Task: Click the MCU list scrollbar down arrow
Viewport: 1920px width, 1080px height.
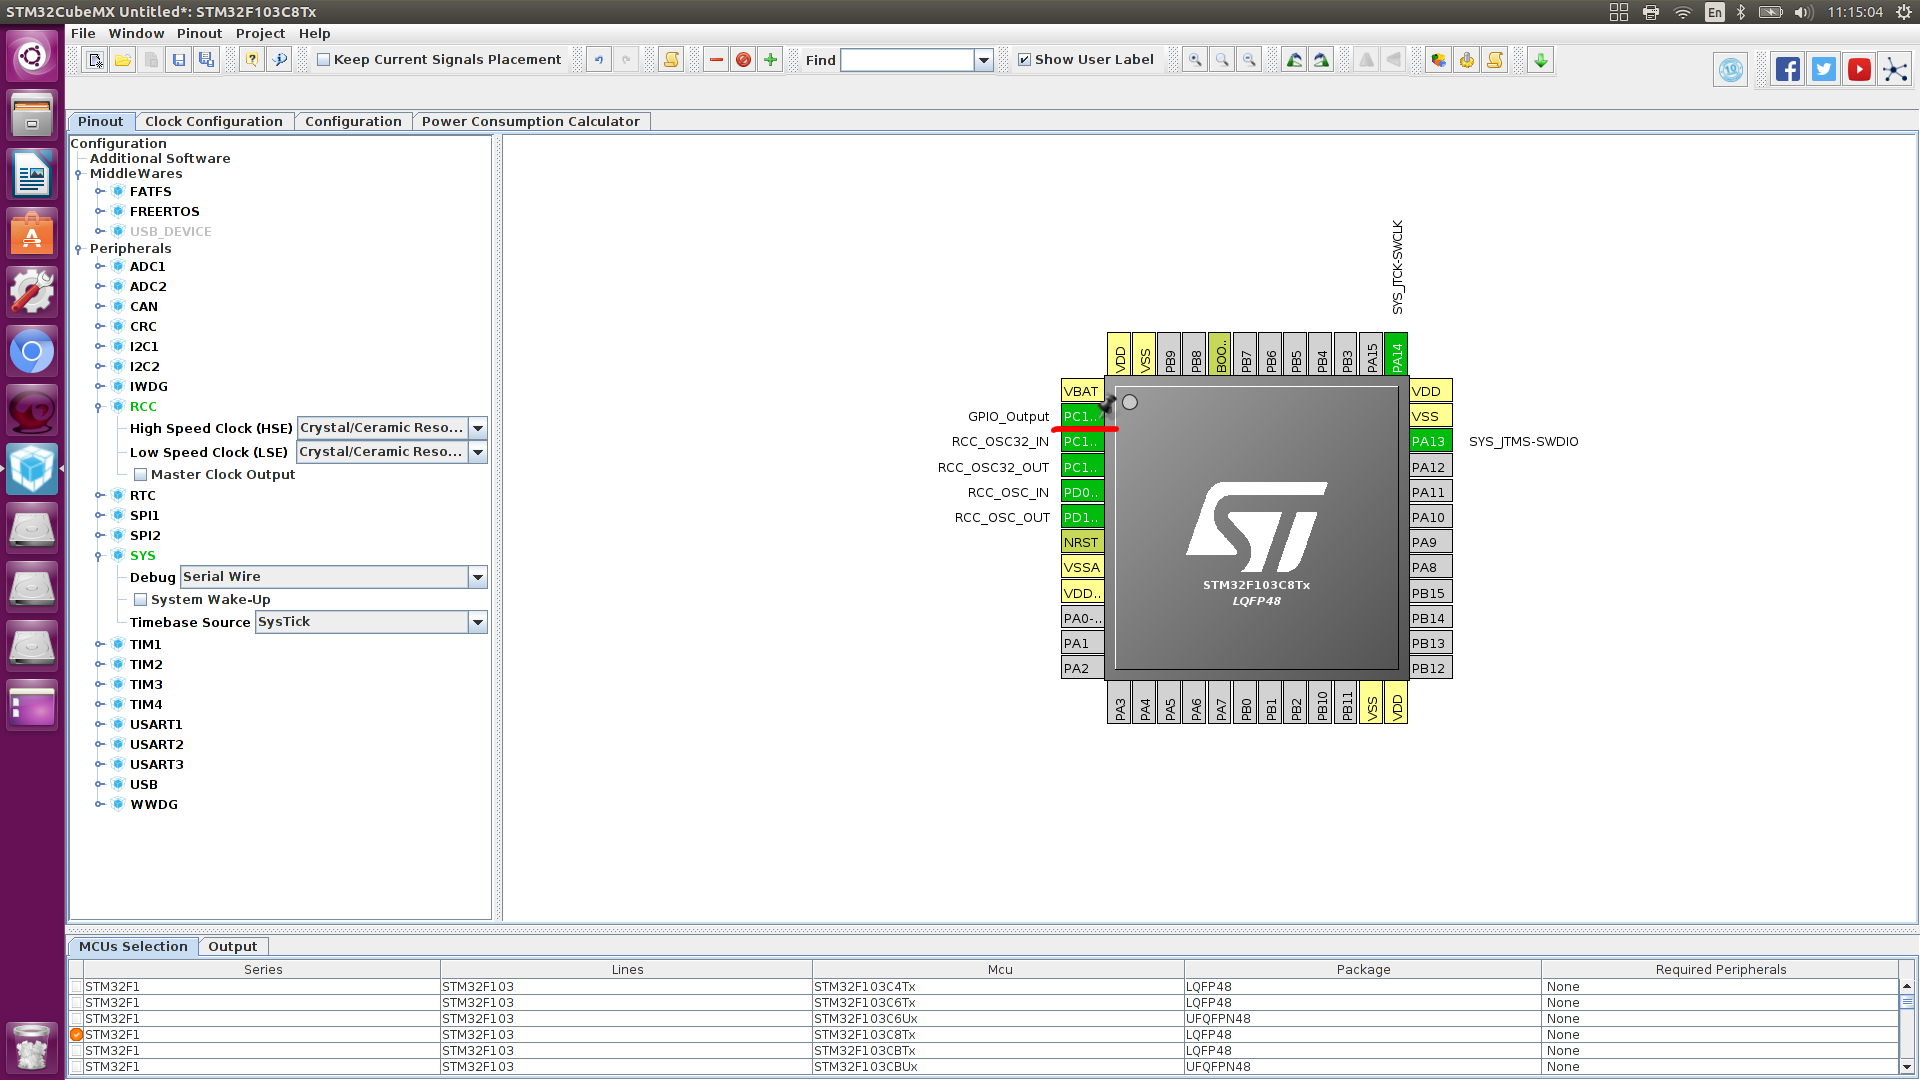Action: (1907, 1067)
